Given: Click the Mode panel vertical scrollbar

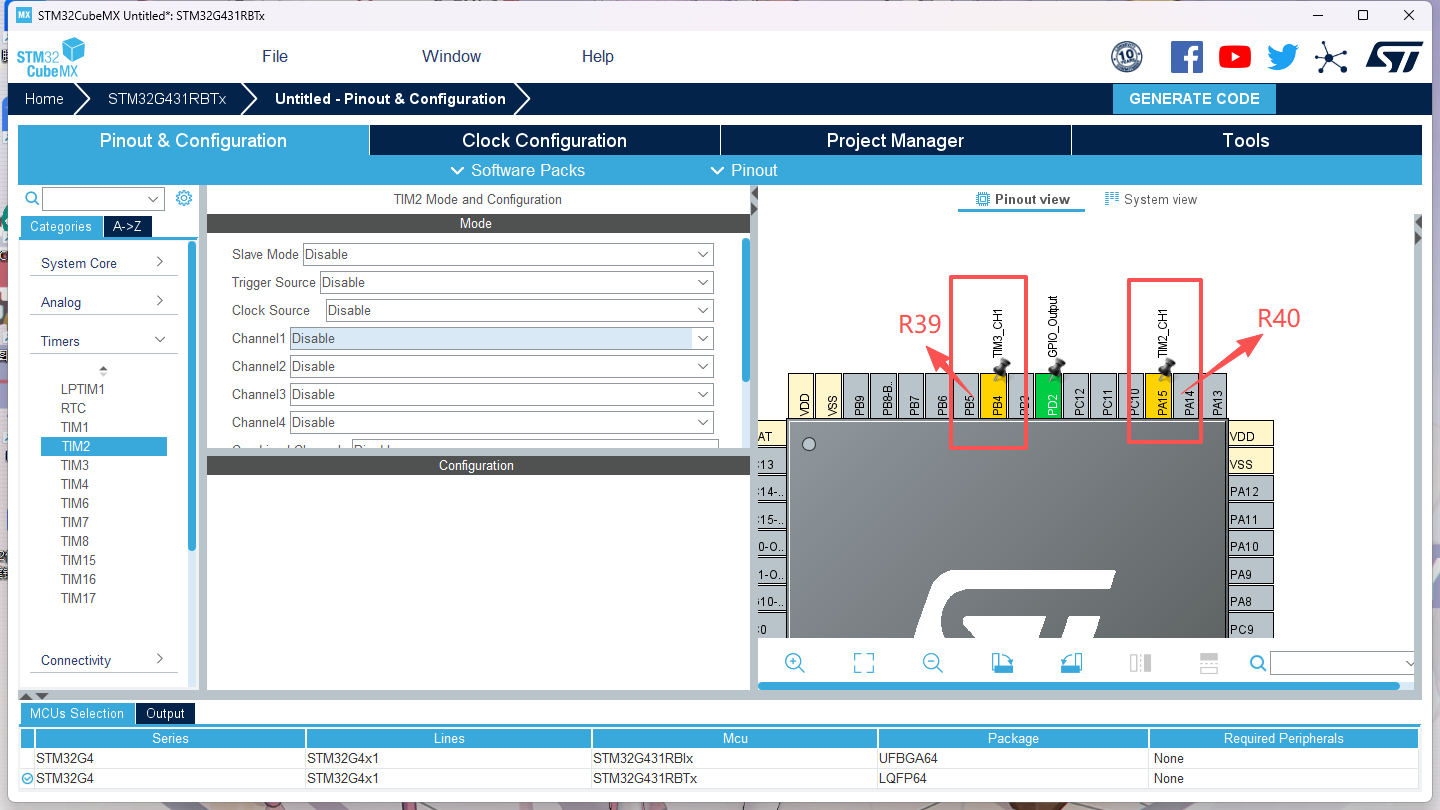Looking at the screenshot, I should click(x=746, y=310).
